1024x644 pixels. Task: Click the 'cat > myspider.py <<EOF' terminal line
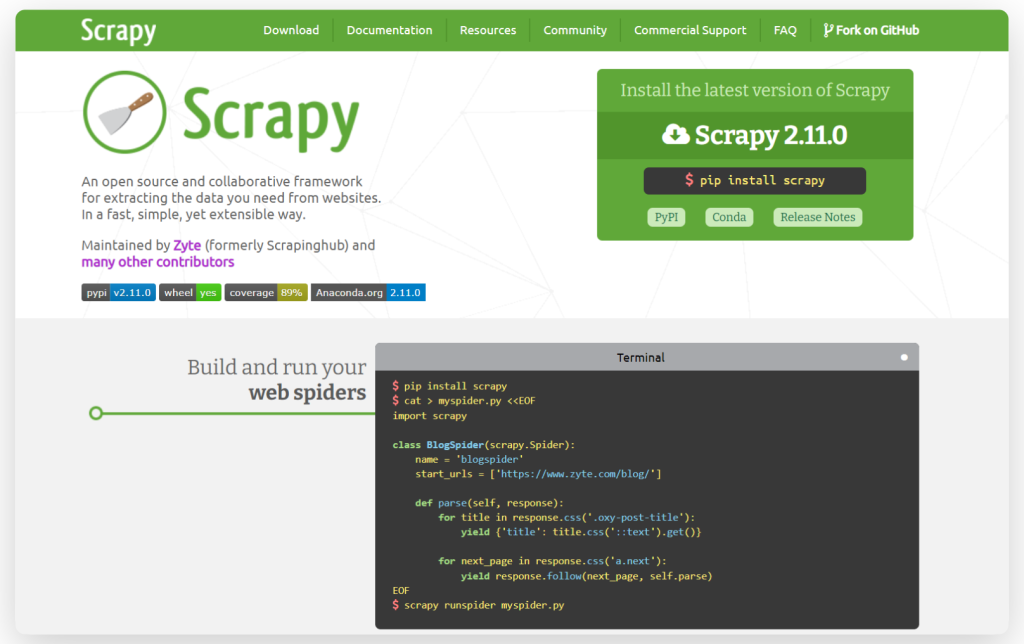click(x=464, y=401)
